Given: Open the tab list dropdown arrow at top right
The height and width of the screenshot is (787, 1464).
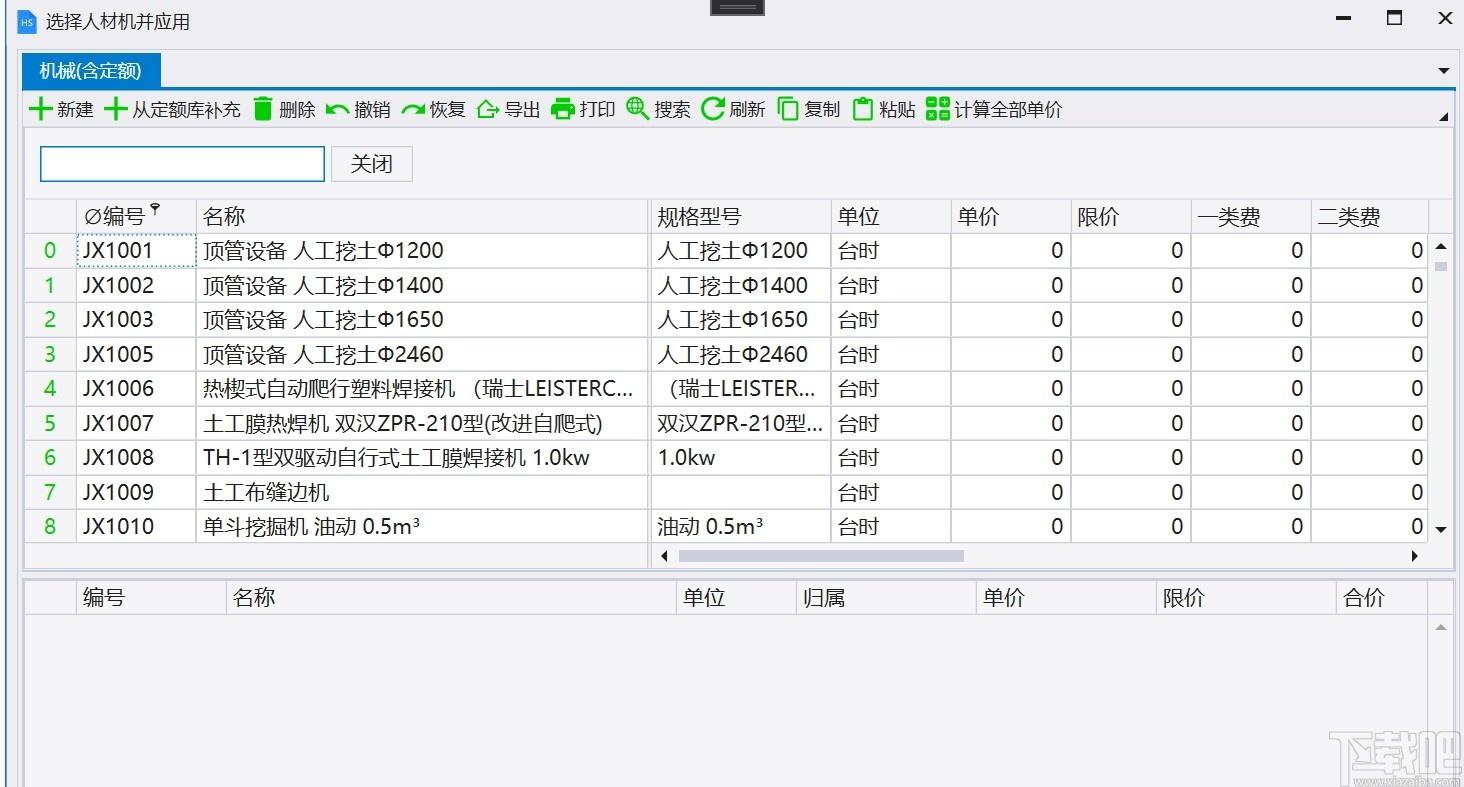Looking at the screenshot, I should coord(1443,71).
